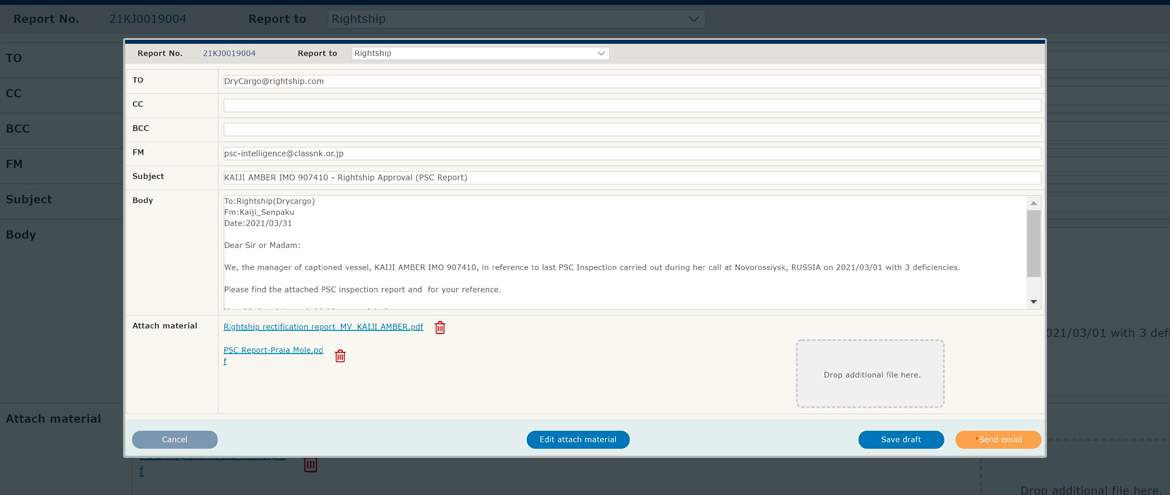Click the Body scrollbar thumb
This screenshot has width=1170, height=495.
(1033, 244)
